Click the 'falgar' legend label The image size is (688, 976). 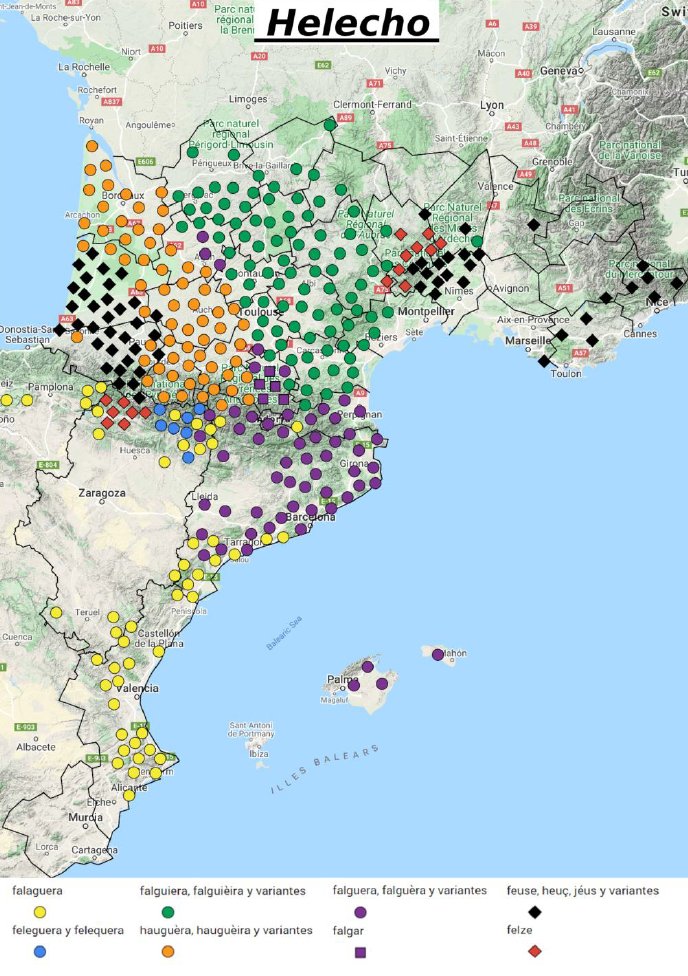coord(348,931)
